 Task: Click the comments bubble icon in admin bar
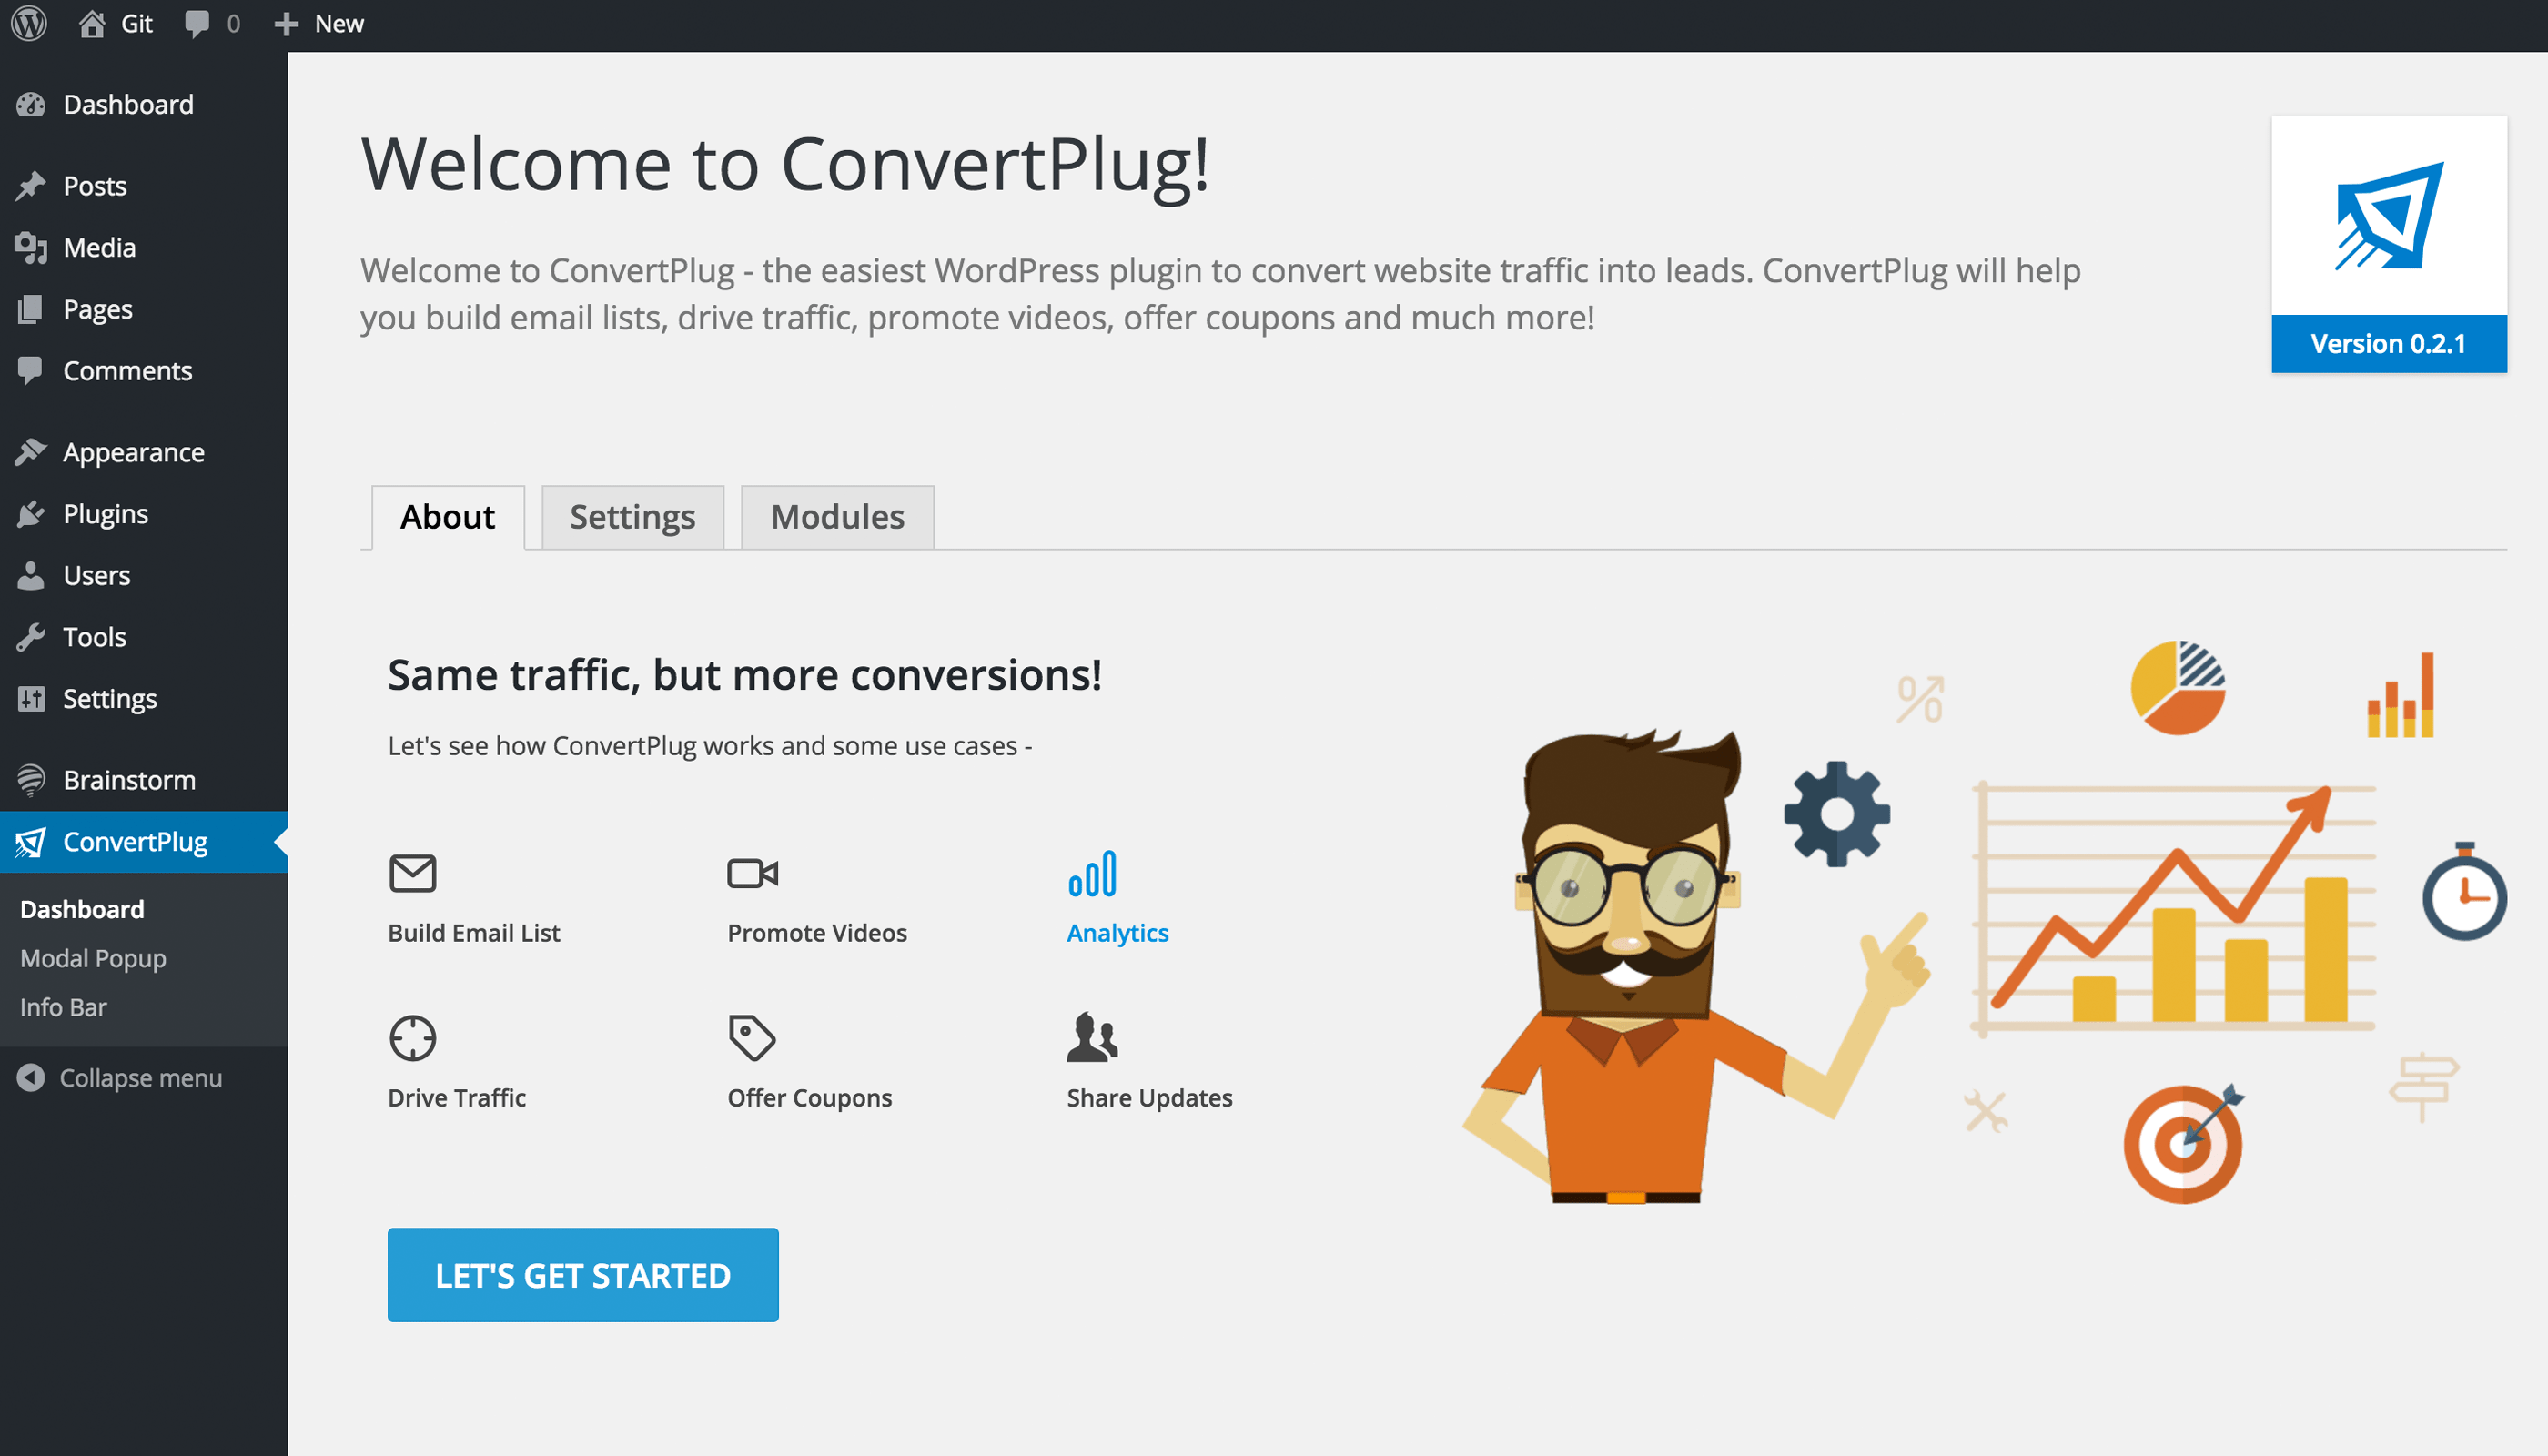tap(197, 23)
